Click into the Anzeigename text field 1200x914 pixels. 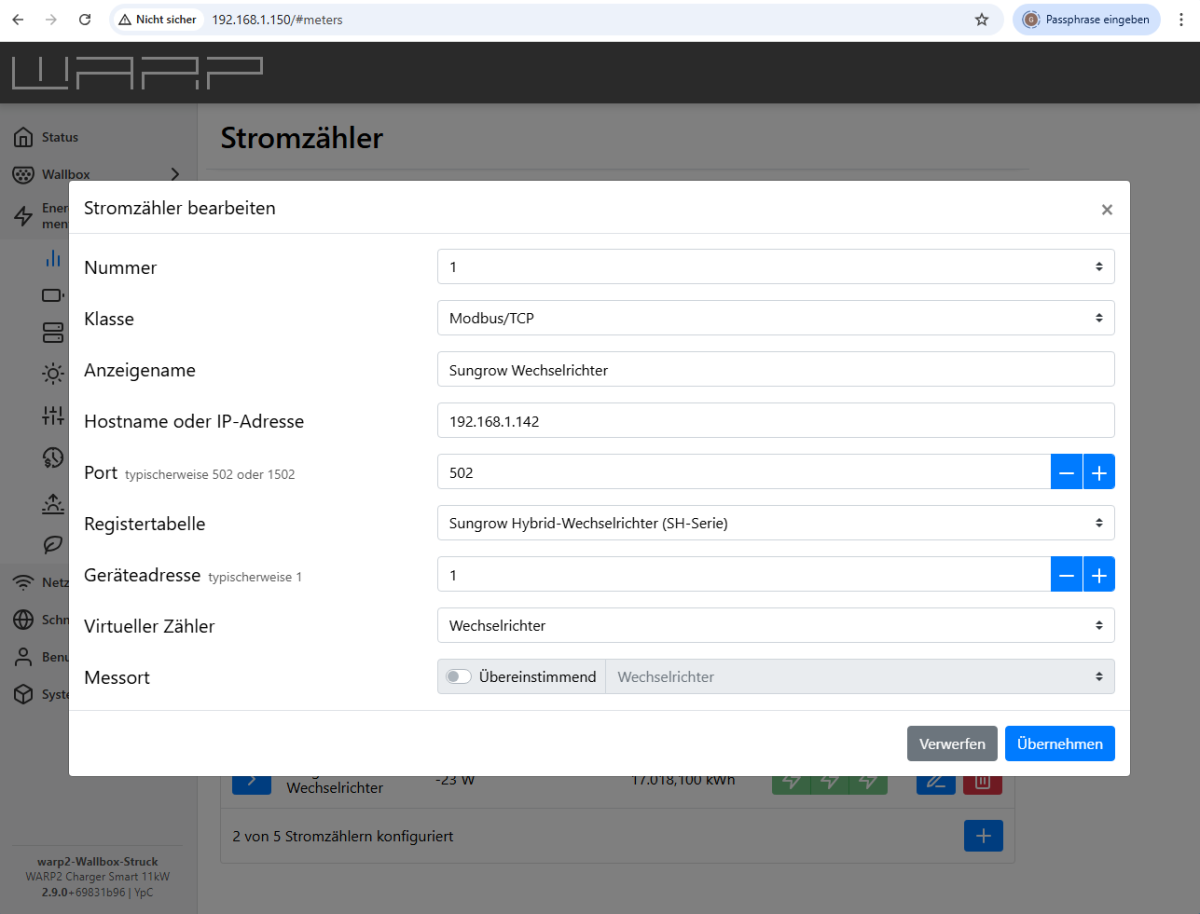coord(775,370)
